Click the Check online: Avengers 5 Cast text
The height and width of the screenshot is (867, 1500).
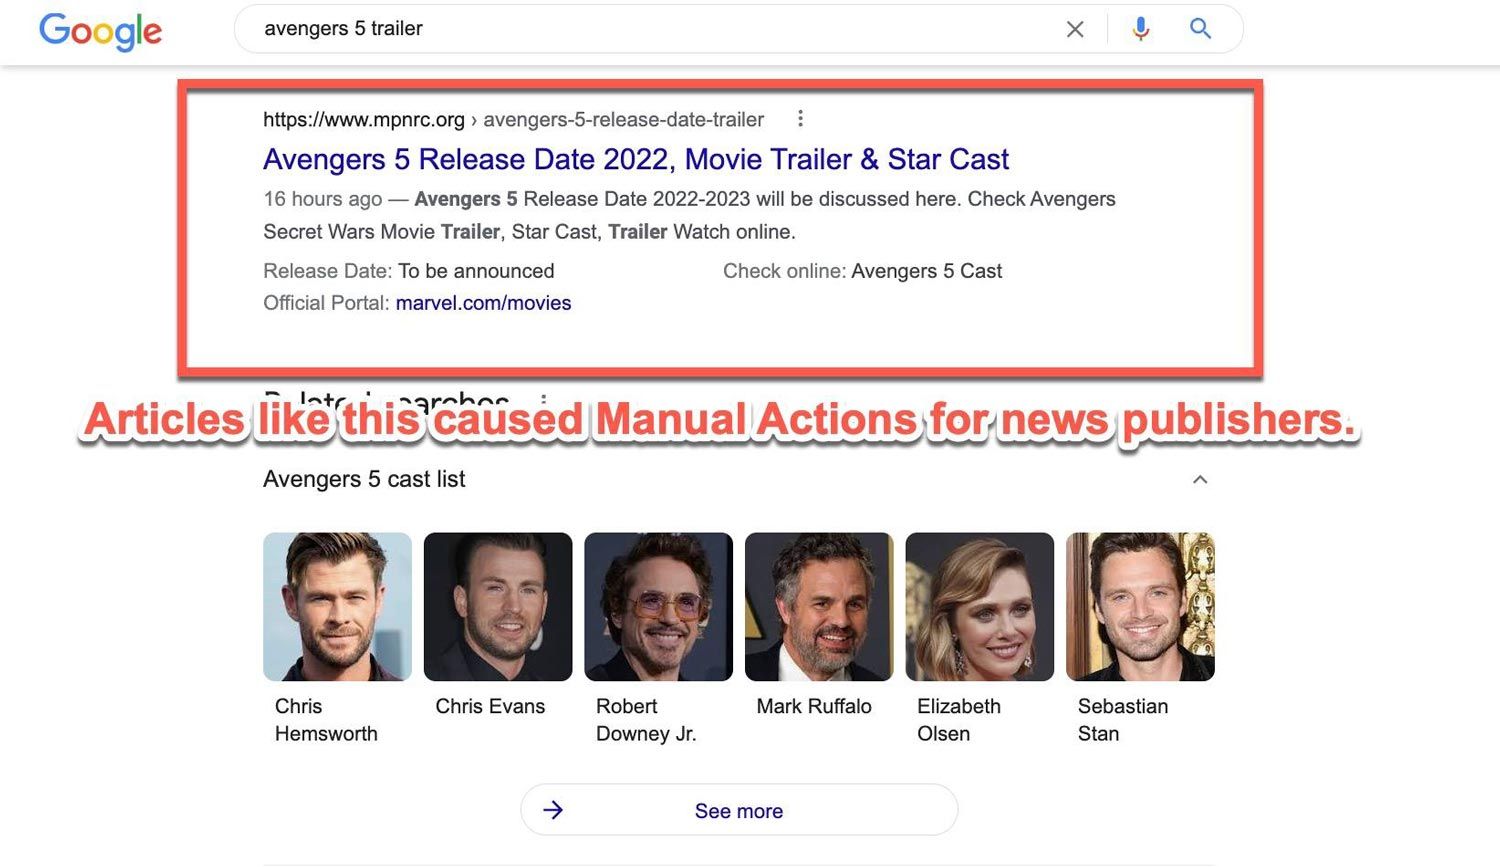[x=862, y=271]
